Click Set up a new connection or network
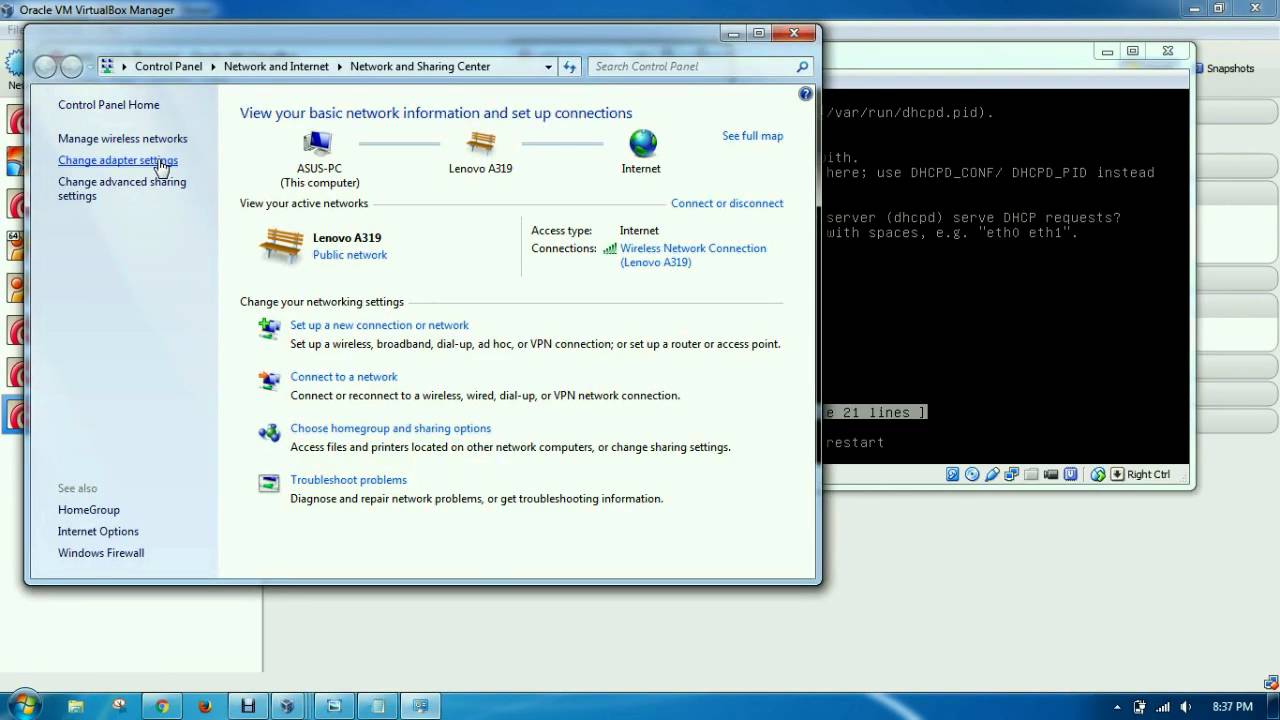The image size is (1280, 720). (379, 325)
